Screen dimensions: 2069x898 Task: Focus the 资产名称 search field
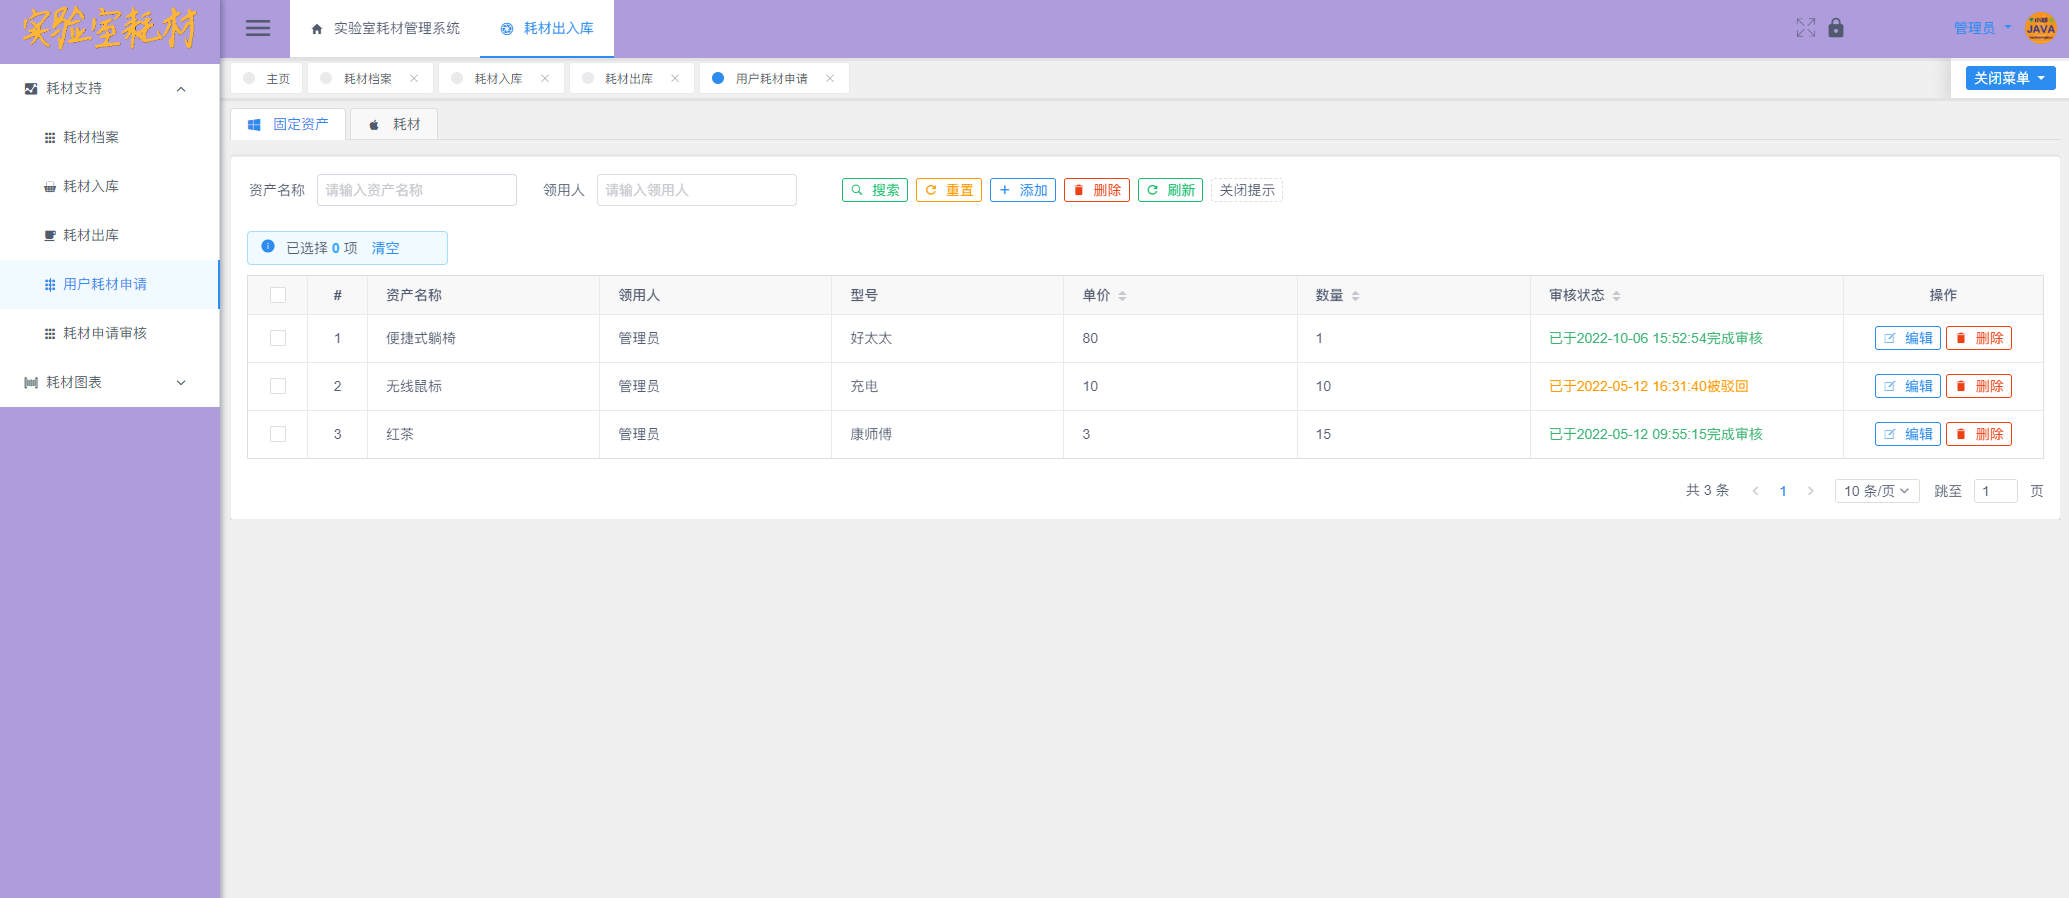click(417, 190)
